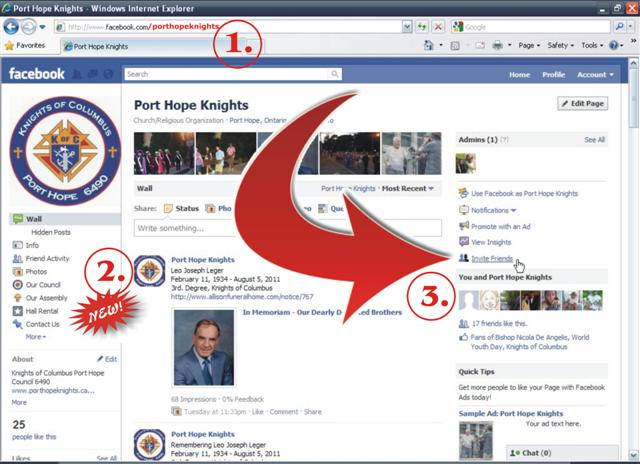
Task: Open the Account dropdown on Facebook
Action: pyautogui.click(x=595, y=75)
